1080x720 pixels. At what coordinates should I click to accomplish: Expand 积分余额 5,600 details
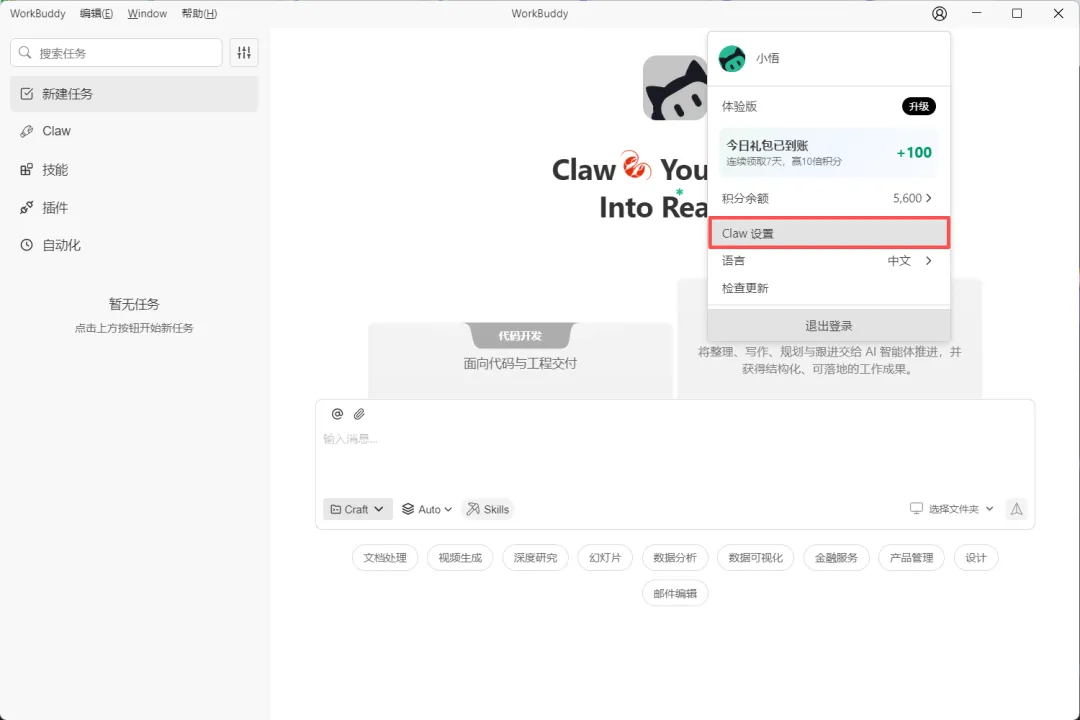coord(829,198)
